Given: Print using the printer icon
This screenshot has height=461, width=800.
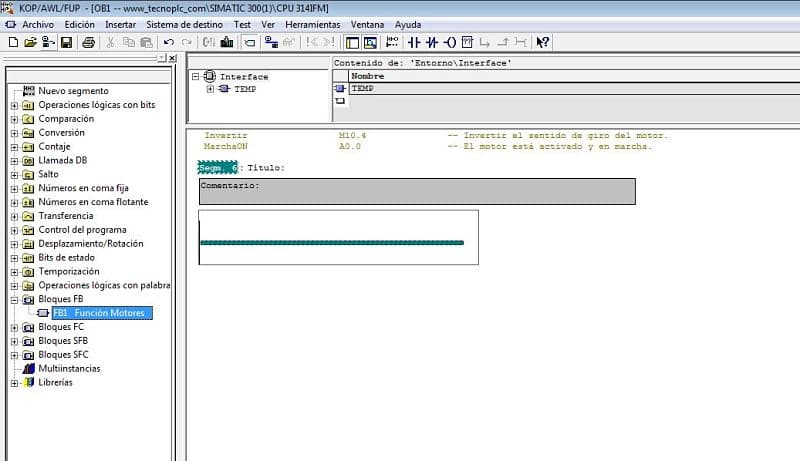Looking at the screenshot, I should coord(88,42).
